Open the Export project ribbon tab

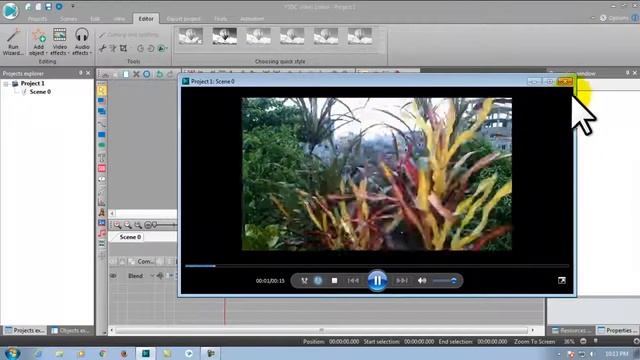(x=183, y=19)
